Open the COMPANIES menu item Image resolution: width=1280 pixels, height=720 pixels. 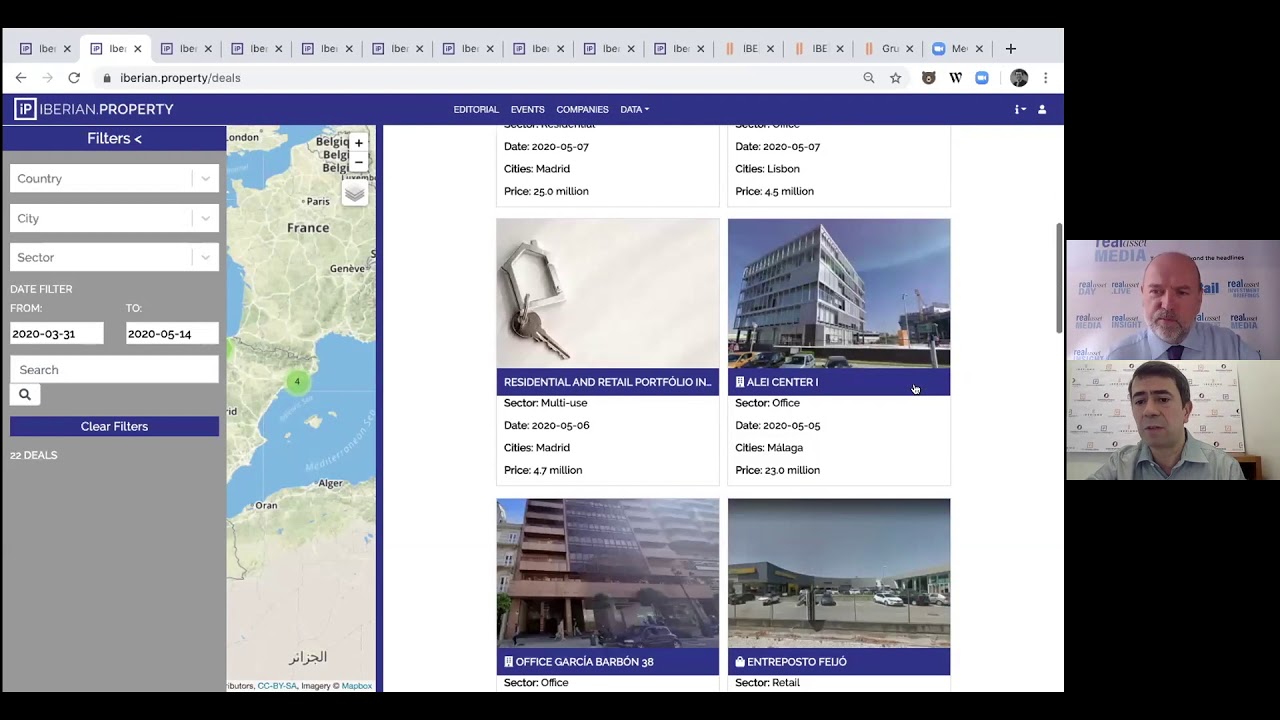[582, 109]
